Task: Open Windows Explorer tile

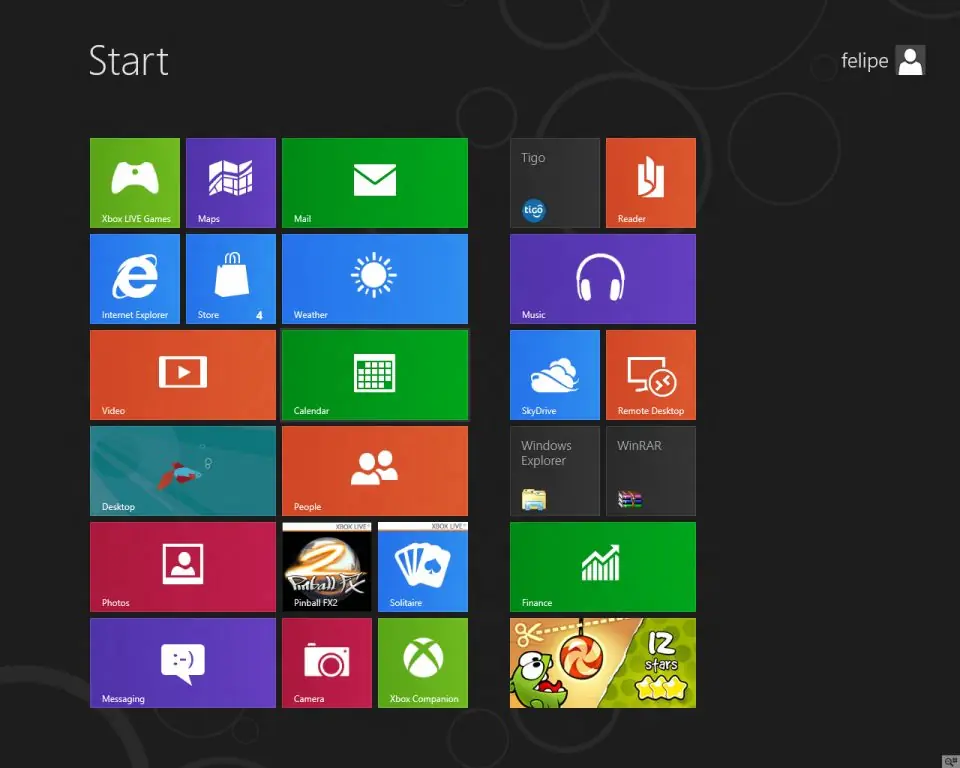Action: tap(555, 471)
